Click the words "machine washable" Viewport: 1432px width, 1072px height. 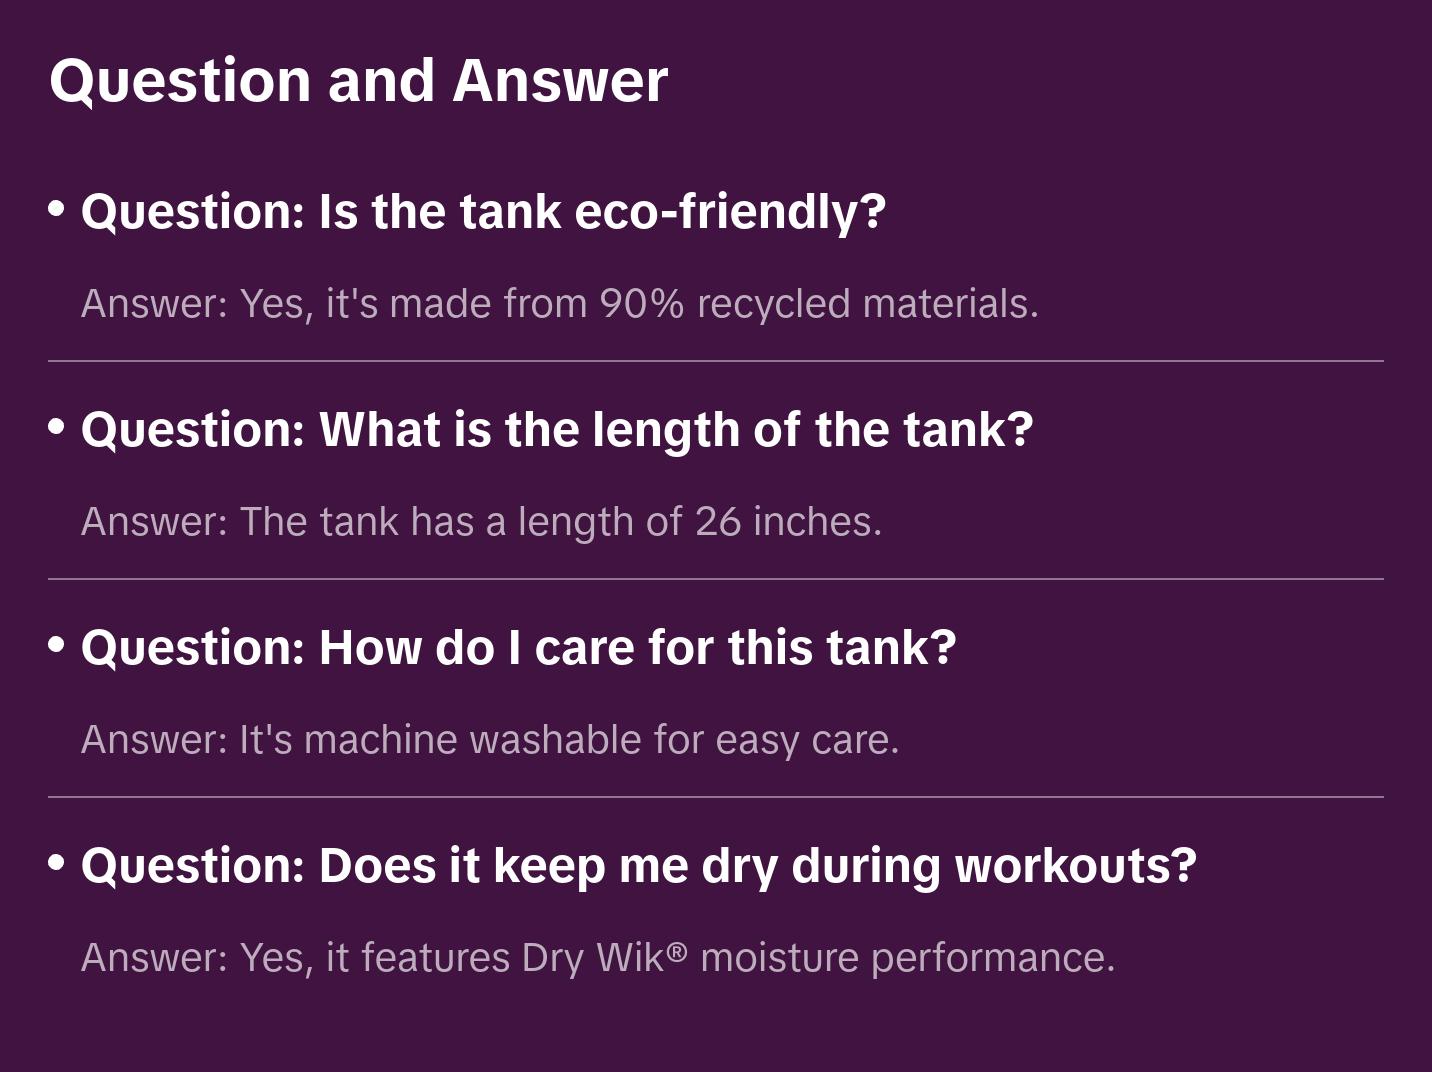pyautogui.click(x=472, y=740)
